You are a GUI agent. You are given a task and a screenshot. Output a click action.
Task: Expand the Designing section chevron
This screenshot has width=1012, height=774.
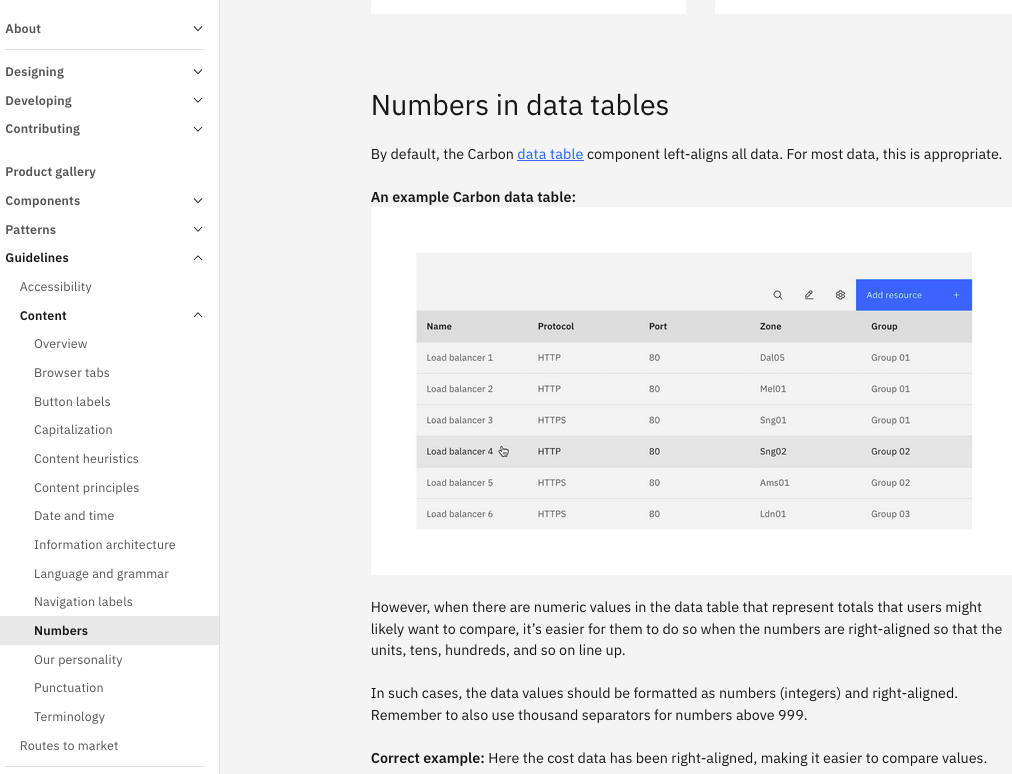click(198, 72)
